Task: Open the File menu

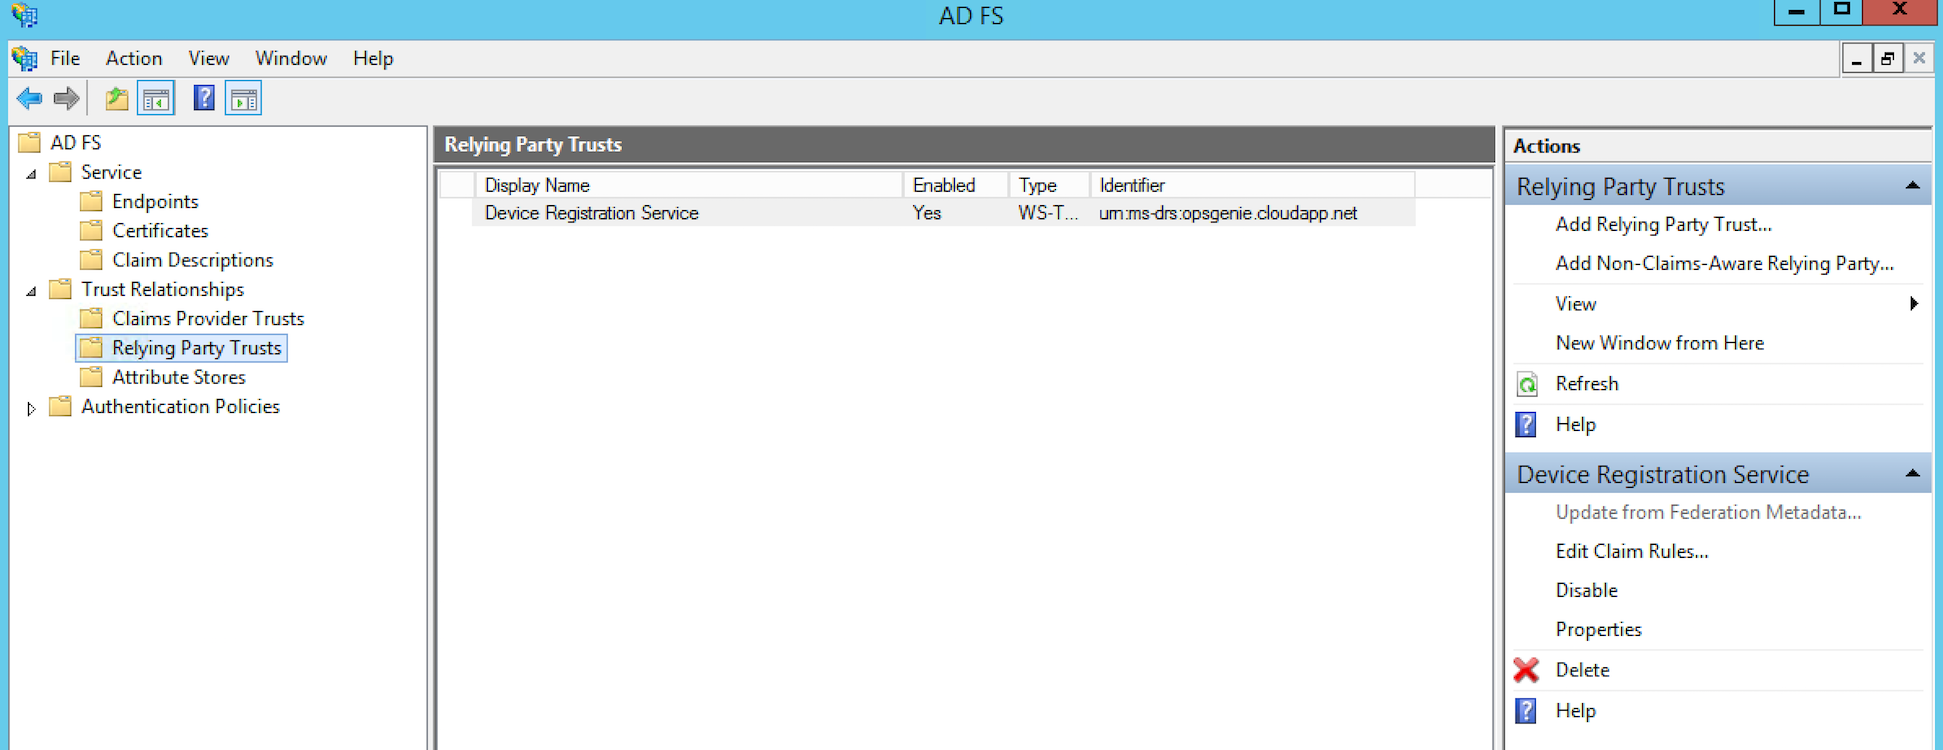Action: coord(65,58)
